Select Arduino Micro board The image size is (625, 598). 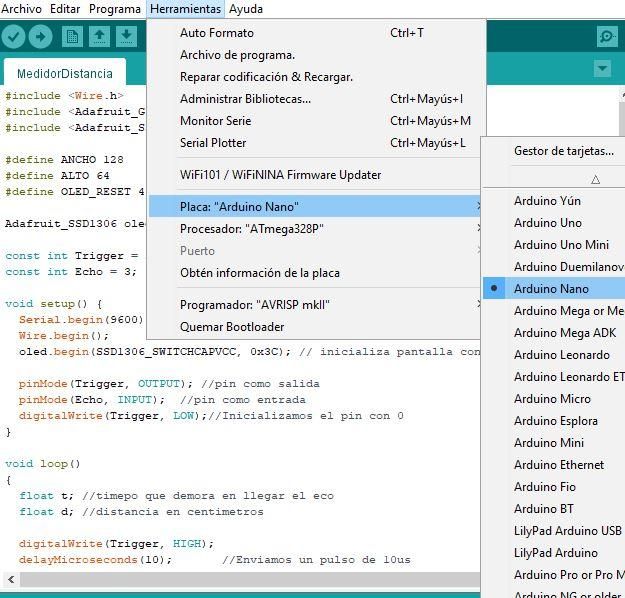click(554, 399)
